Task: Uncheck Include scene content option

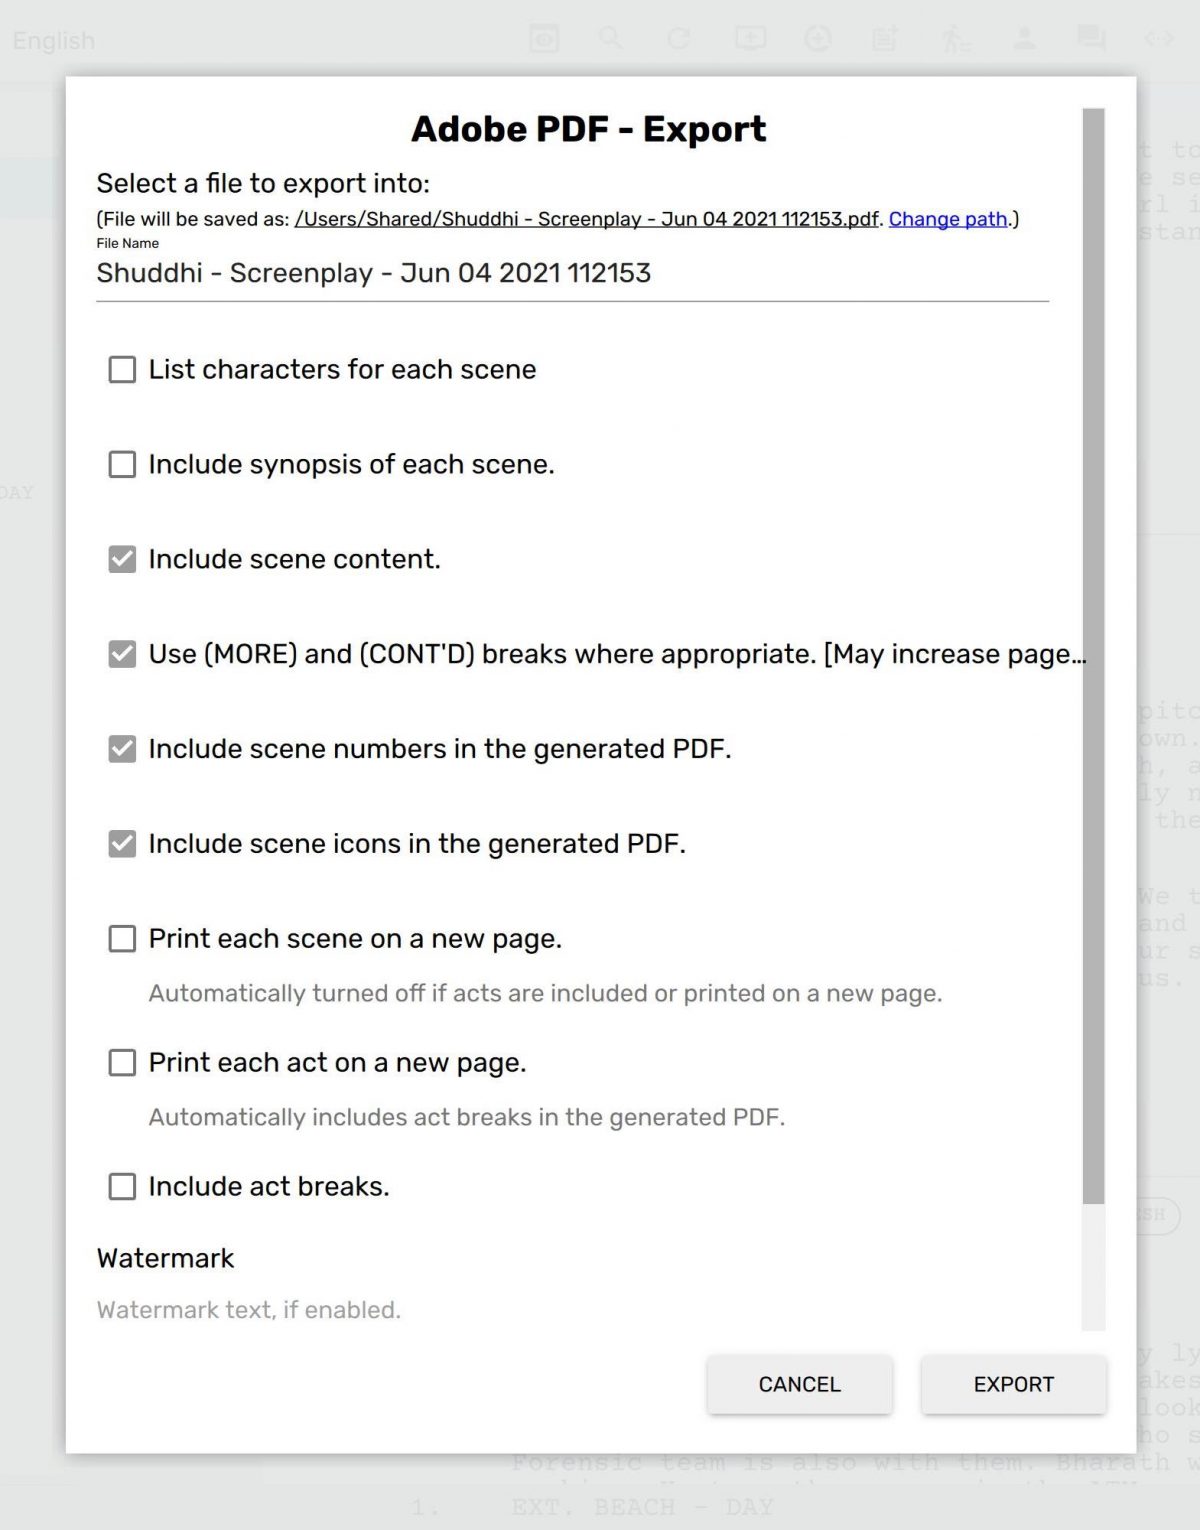Action: point(122,559)
